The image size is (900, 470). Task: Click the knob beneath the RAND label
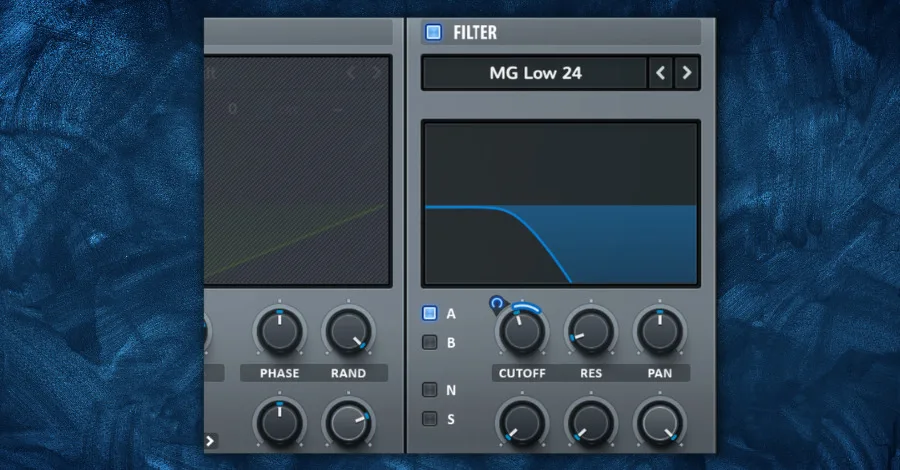348,424
